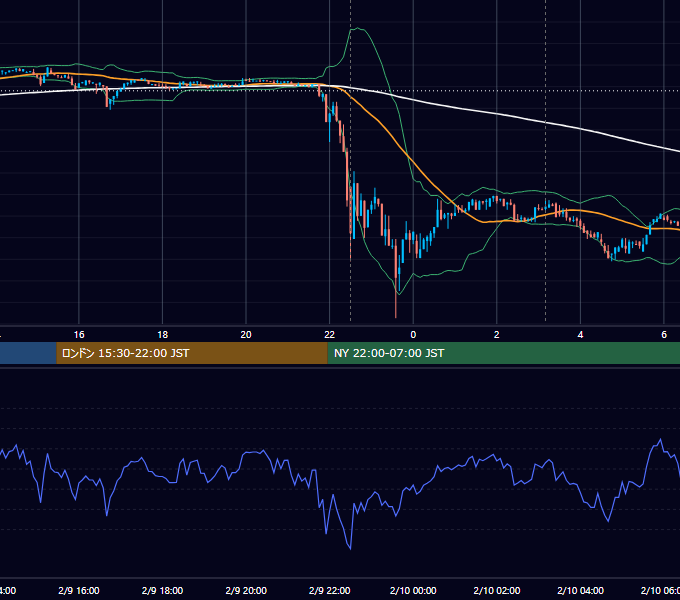Viewport: 680px width, 600px height.
Task: Click hour label 6 on upper axis
Action: tap(664, 335)
